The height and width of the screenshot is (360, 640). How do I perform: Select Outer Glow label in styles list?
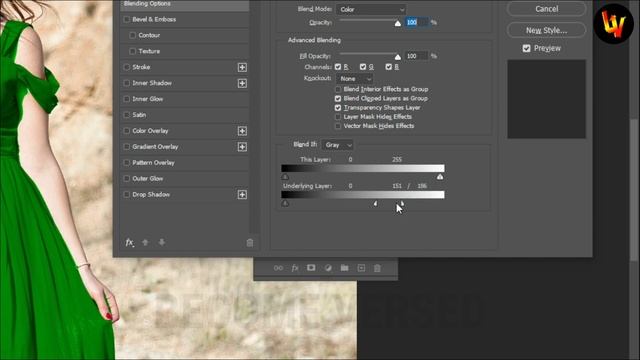click(x=148, y=178)
